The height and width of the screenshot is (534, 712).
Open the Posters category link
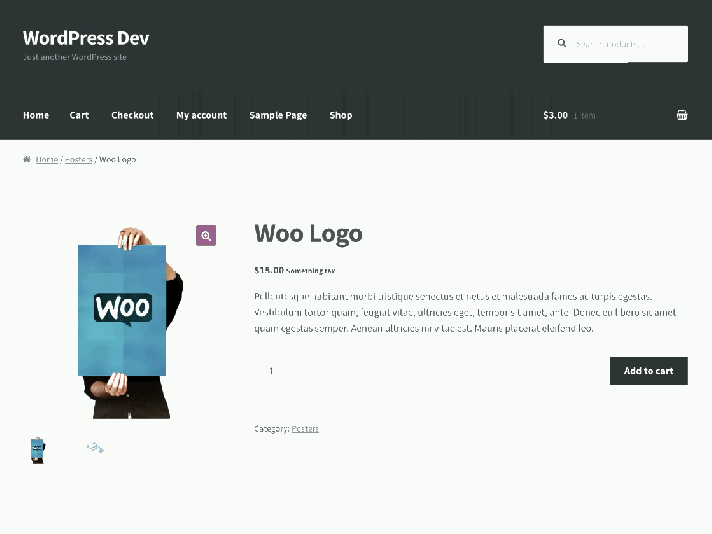pos(305,429)
